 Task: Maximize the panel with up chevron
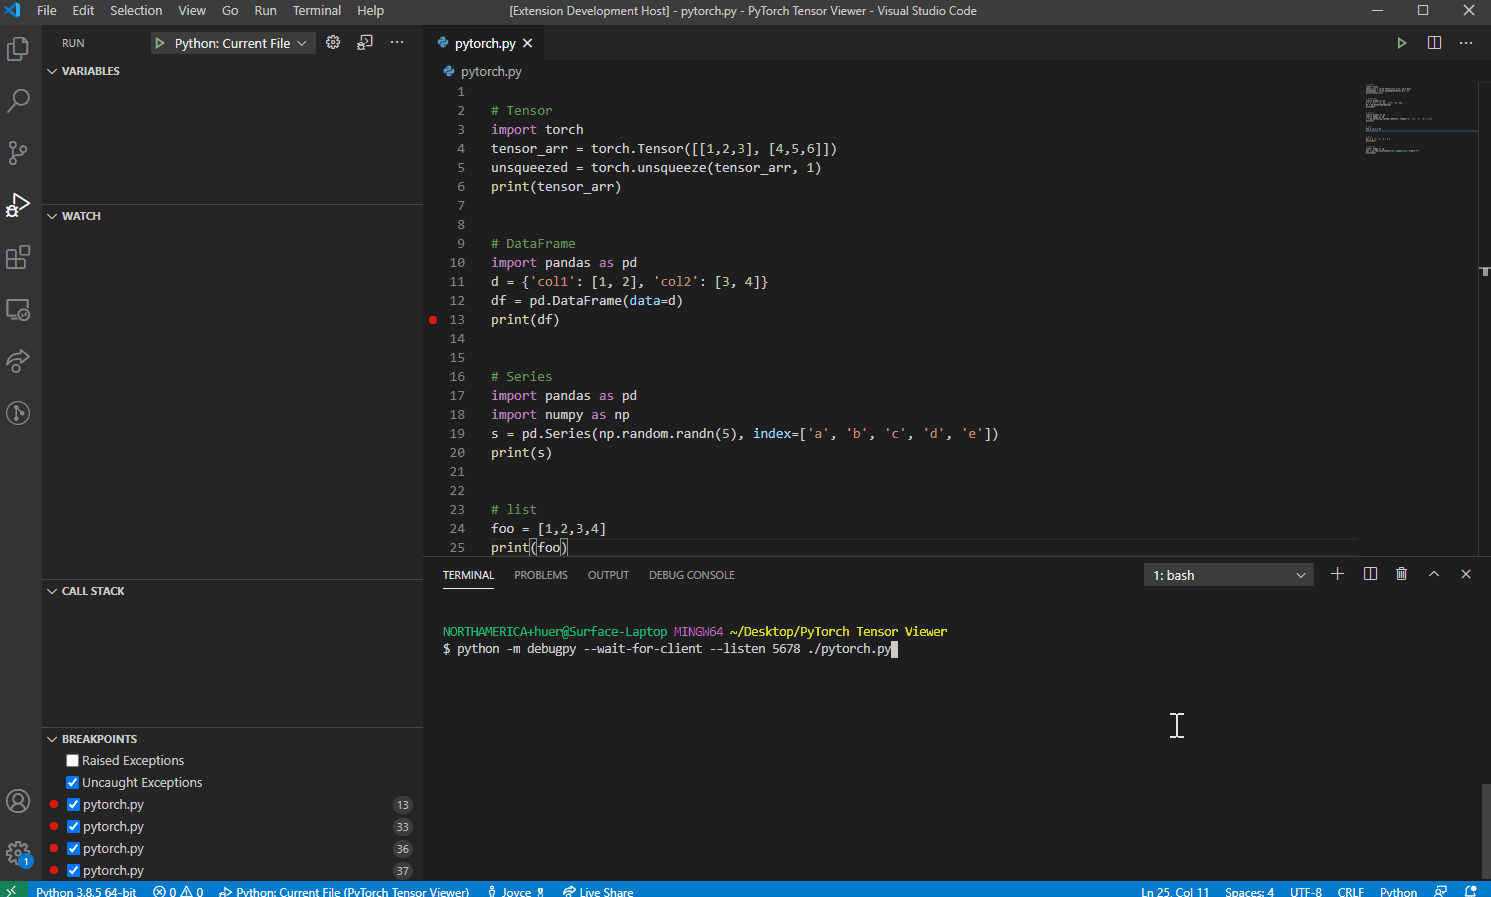click(1434, 574)
